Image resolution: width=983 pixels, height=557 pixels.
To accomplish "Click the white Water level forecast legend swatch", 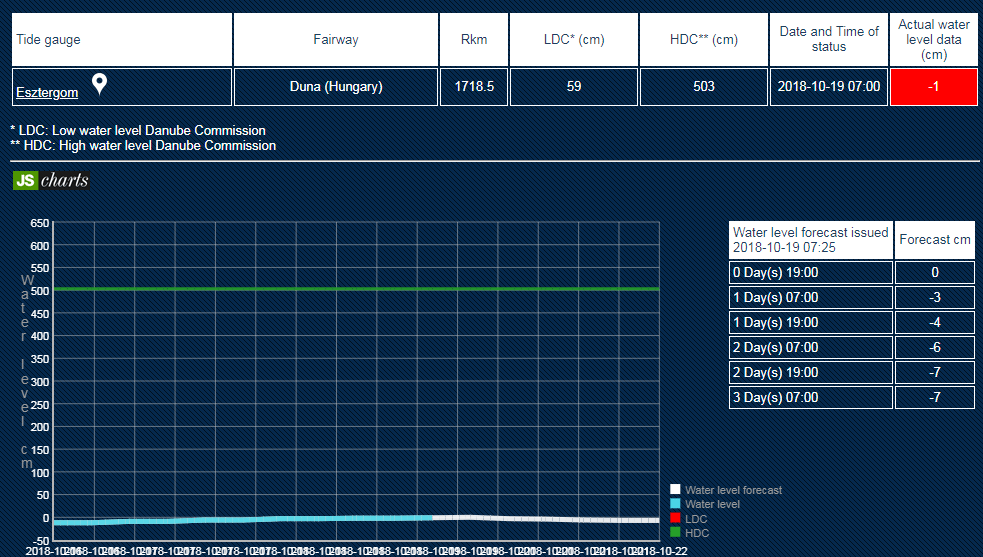I will tap(675, 490).
